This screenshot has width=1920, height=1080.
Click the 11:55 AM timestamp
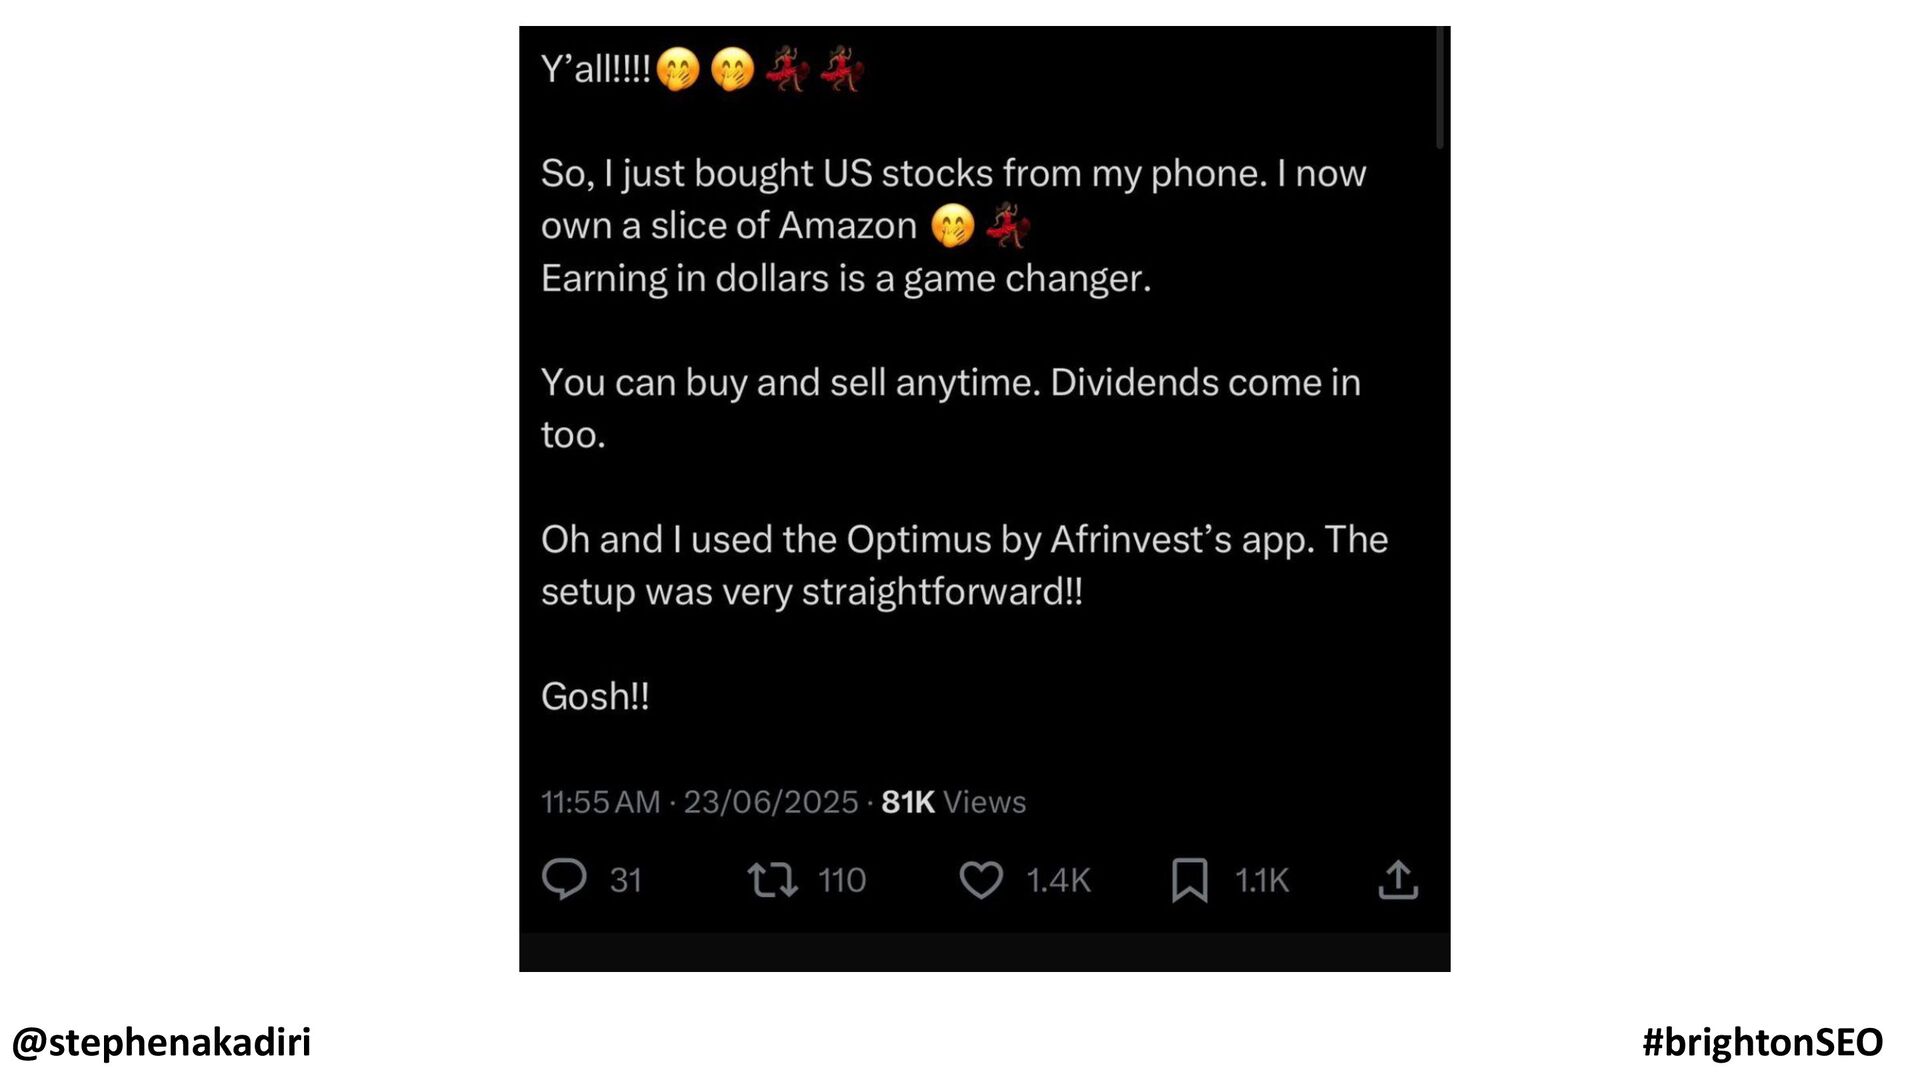click(600, 802)
